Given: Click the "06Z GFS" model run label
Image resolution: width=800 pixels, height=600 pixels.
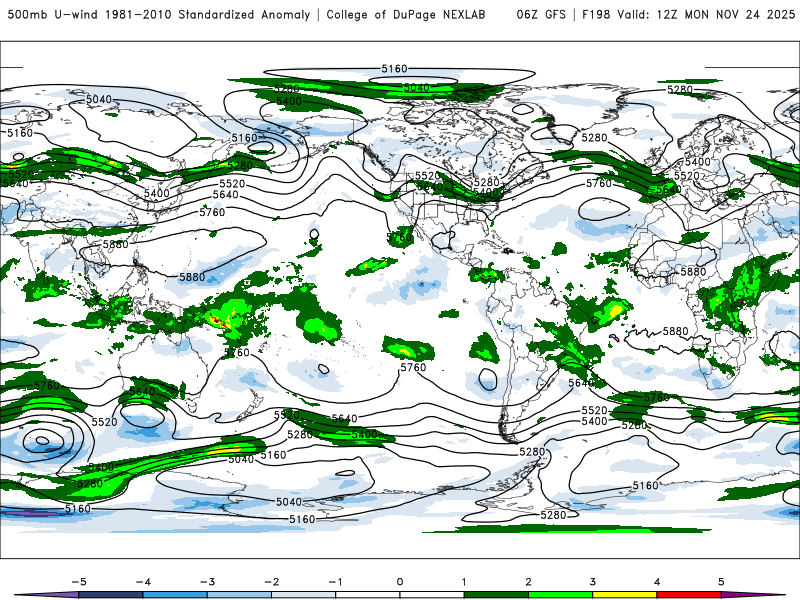Looking at the screenshot, I should coord(541,15).
